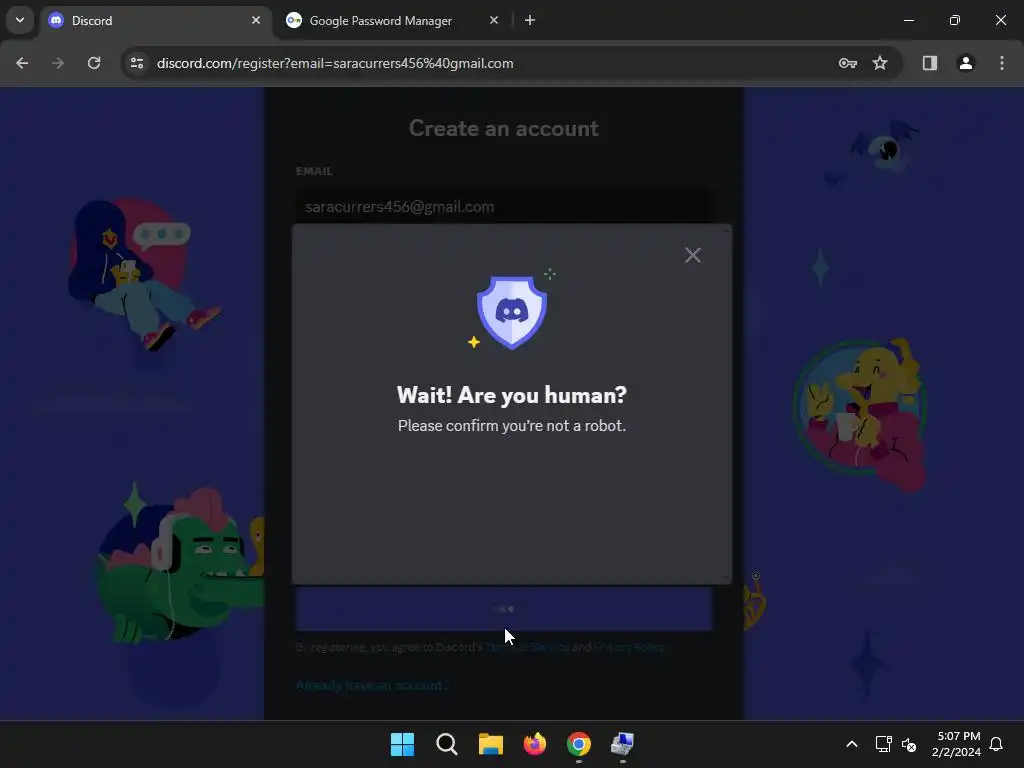
Task: Go back to previous page
Action: 22,63
